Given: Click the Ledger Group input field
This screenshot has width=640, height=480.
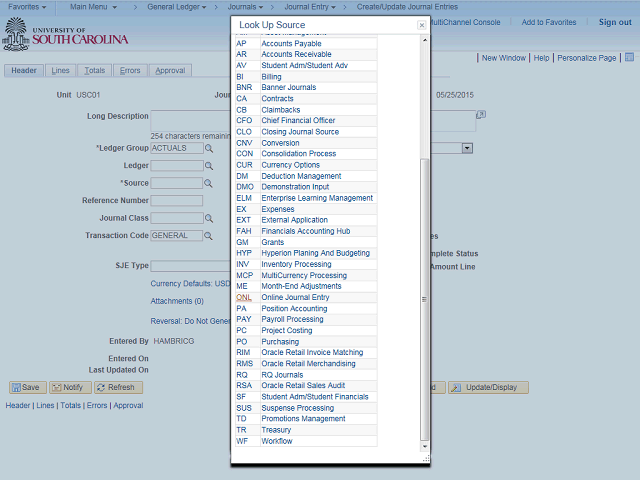Looking at the screenshot, I should click(x=177, y=148).
